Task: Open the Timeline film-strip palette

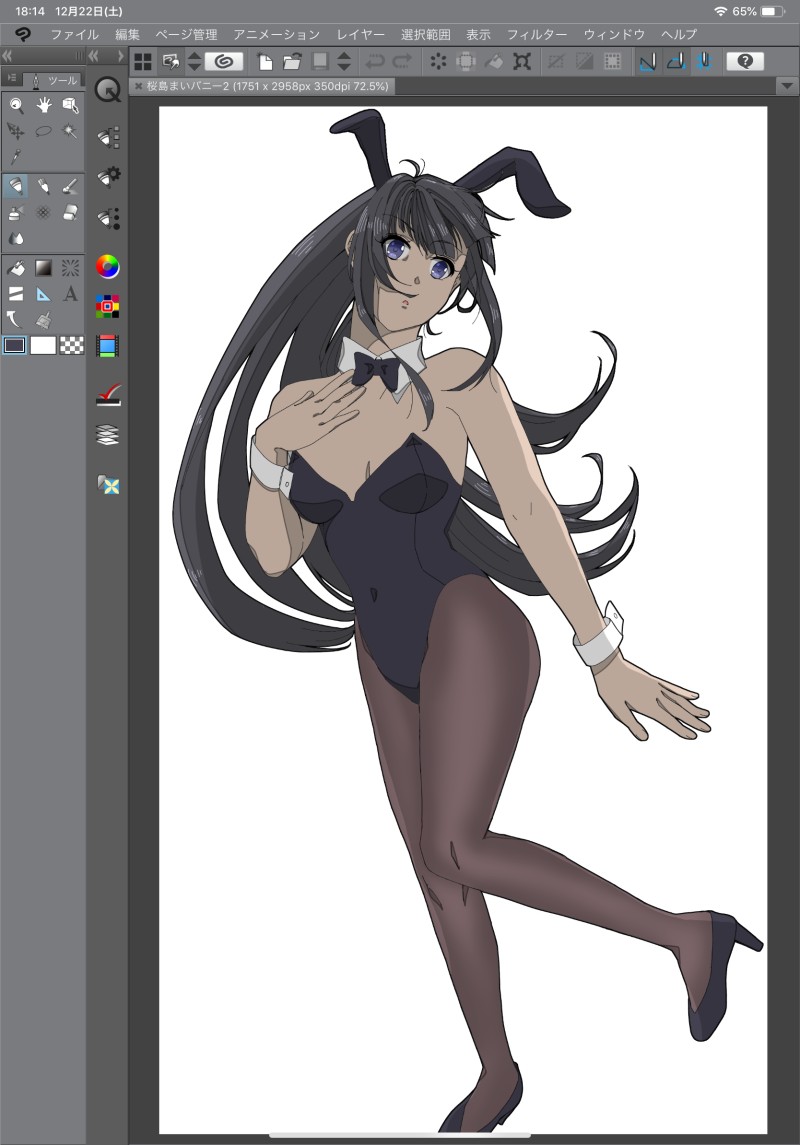Action: point(107,346)
